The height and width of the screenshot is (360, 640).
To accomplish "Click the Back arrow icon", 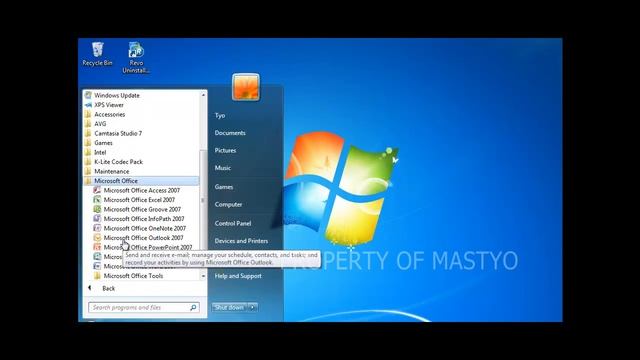I will (90, 288).
